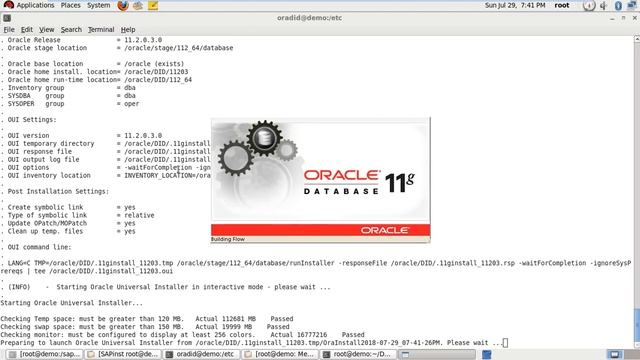
Task: Switch to the SAPinst root@de... taskbar window
Action: click(123, 354)
